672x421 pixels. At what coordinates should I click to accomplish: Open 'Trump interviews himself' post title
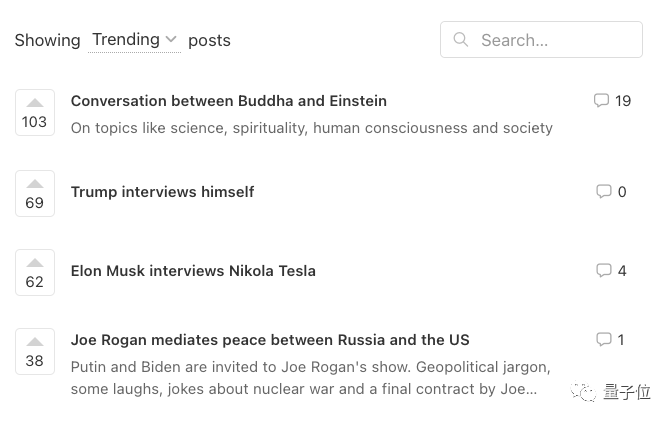[162, 192]
